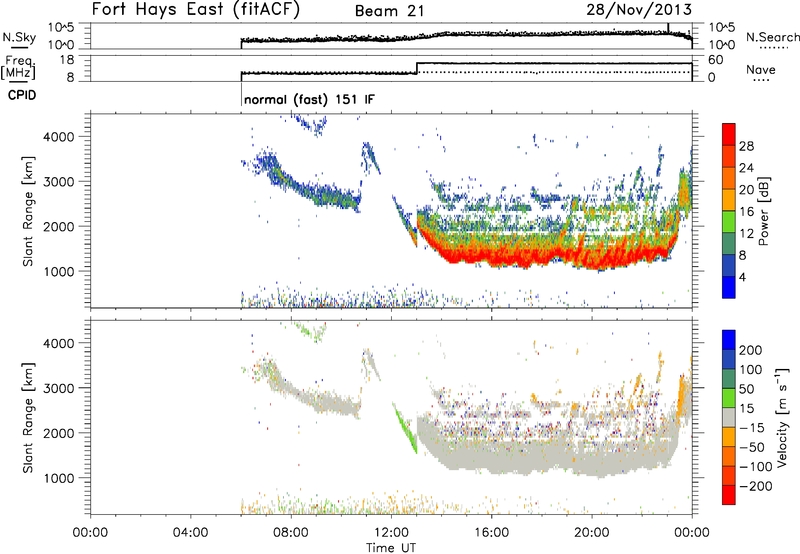The width and height of the screenshot is (800, 554).
Task: Click the 'Power [dB]' colorbar label
Action: pyautogui.click(x=763, y=211)
